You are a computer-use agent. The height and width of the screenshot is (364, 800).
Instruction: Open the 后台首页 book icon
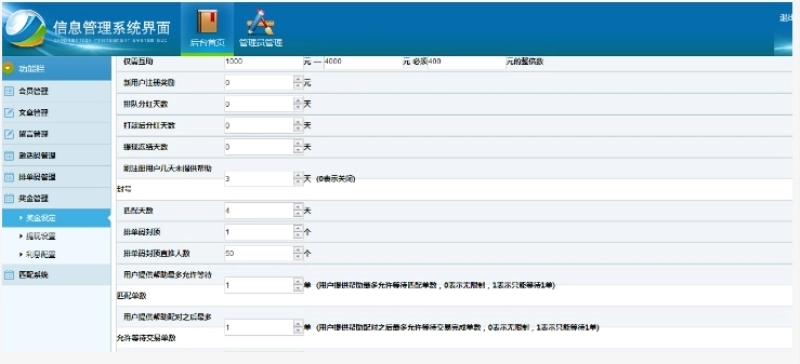point(207,21)
